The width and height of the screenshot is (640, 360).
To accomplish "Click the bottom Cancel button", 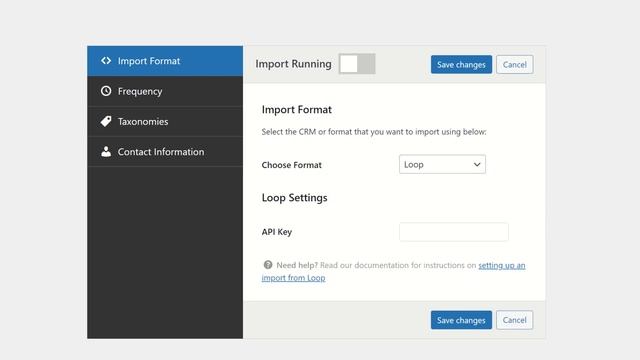I will pos(515,320).
